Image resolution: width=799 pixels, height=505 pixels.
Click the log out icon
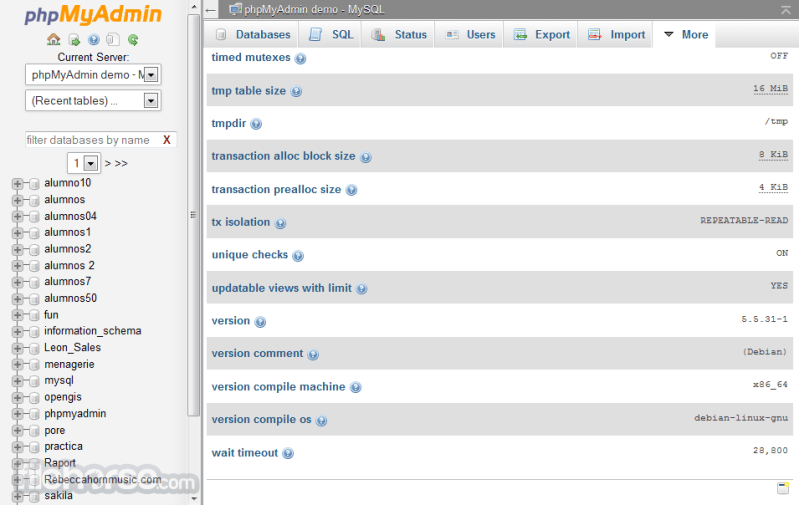pyautogui.click(x=74, y=40)
